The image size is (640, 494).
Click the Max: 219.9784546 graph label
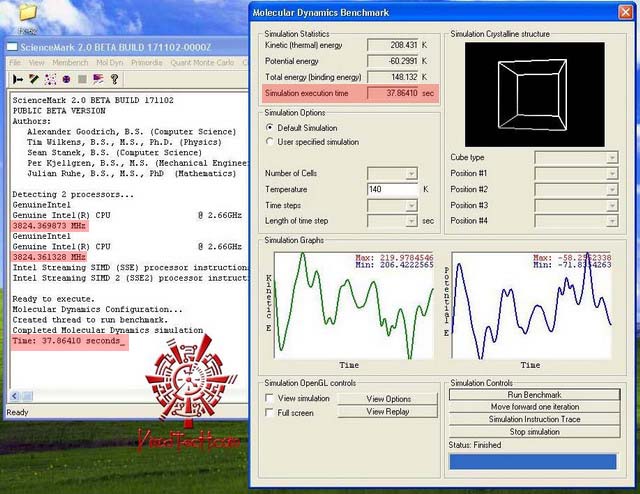coord(394,258)
